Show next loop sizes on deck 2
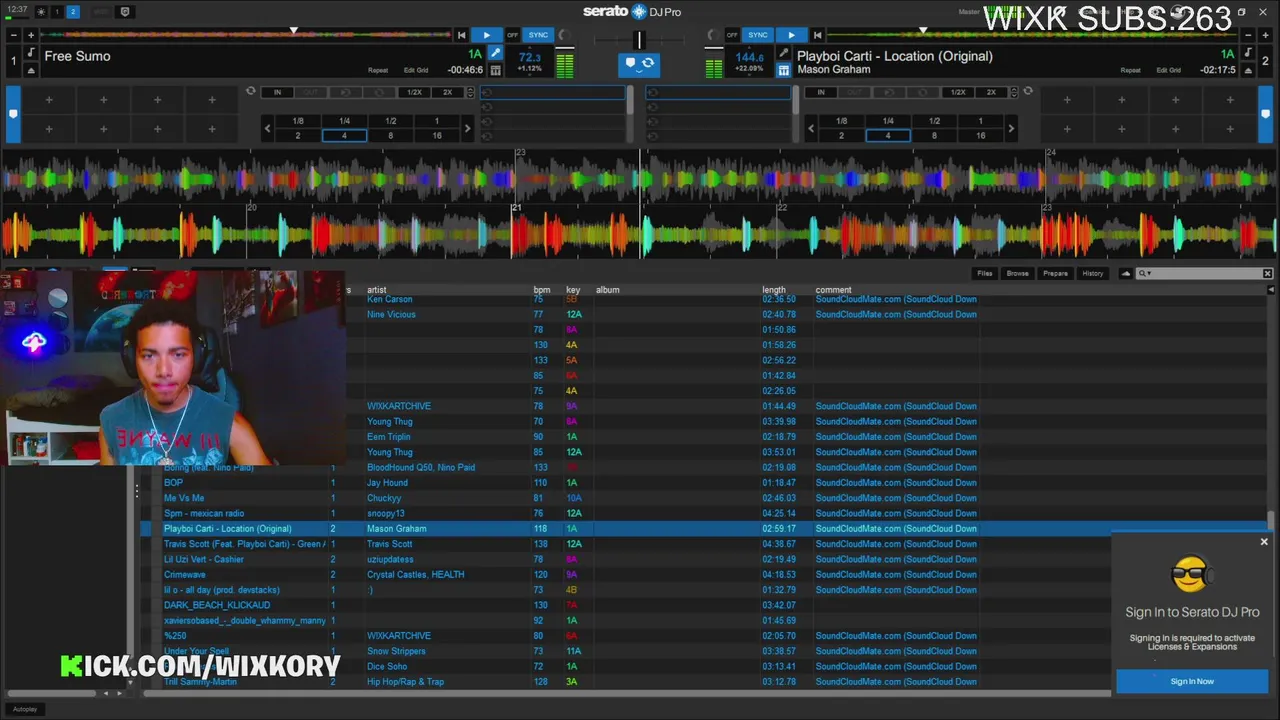Screen dimensions: 1280x720 coord(1011,128)
